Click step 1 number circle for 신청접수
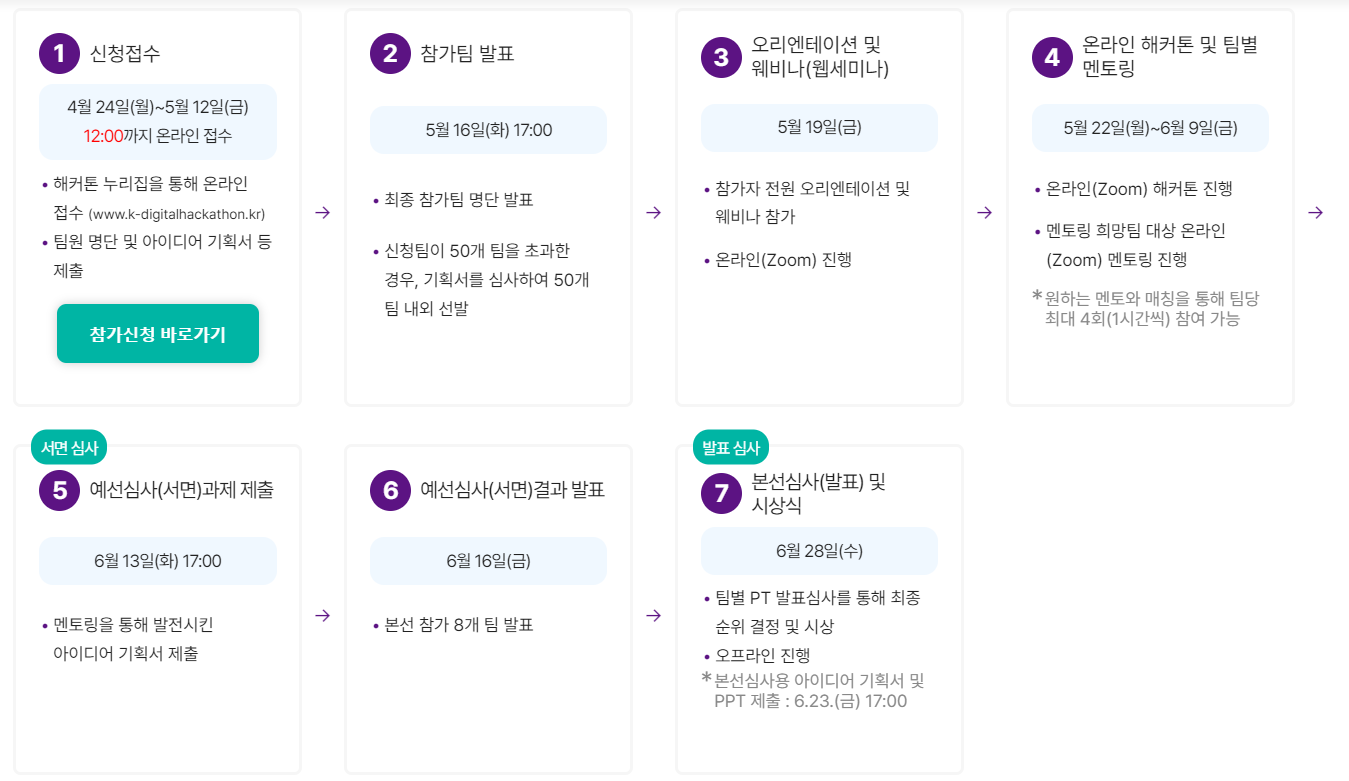 [x=59, y=54]
